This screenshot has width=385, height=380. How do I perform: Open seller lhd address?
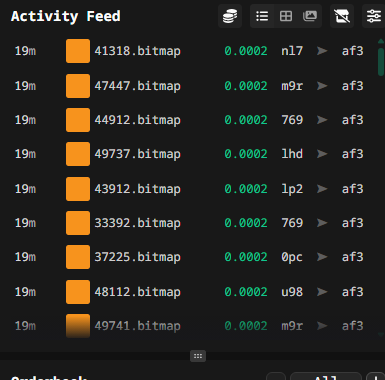pos(292,154)
